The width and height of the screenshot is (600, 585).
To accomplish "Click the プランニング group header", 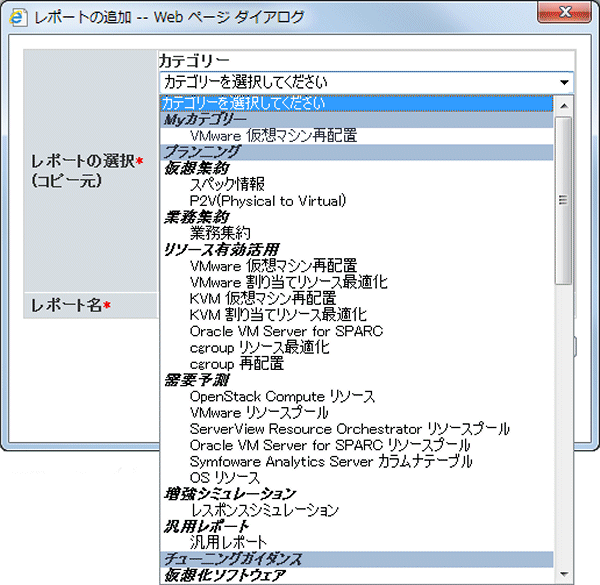I will click(357, 152).
